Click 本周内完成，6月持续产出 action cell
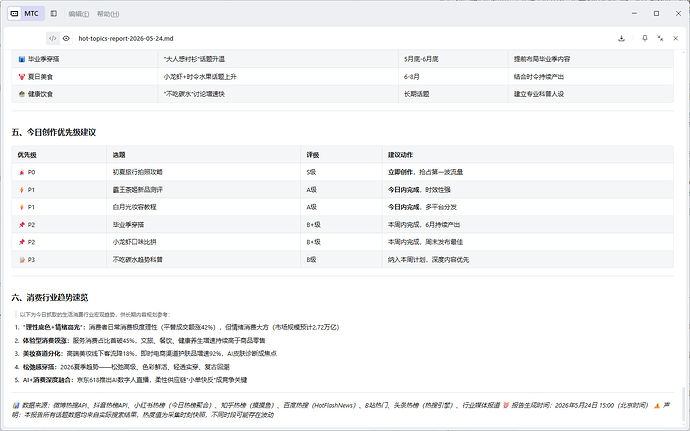 coord(528,225)
